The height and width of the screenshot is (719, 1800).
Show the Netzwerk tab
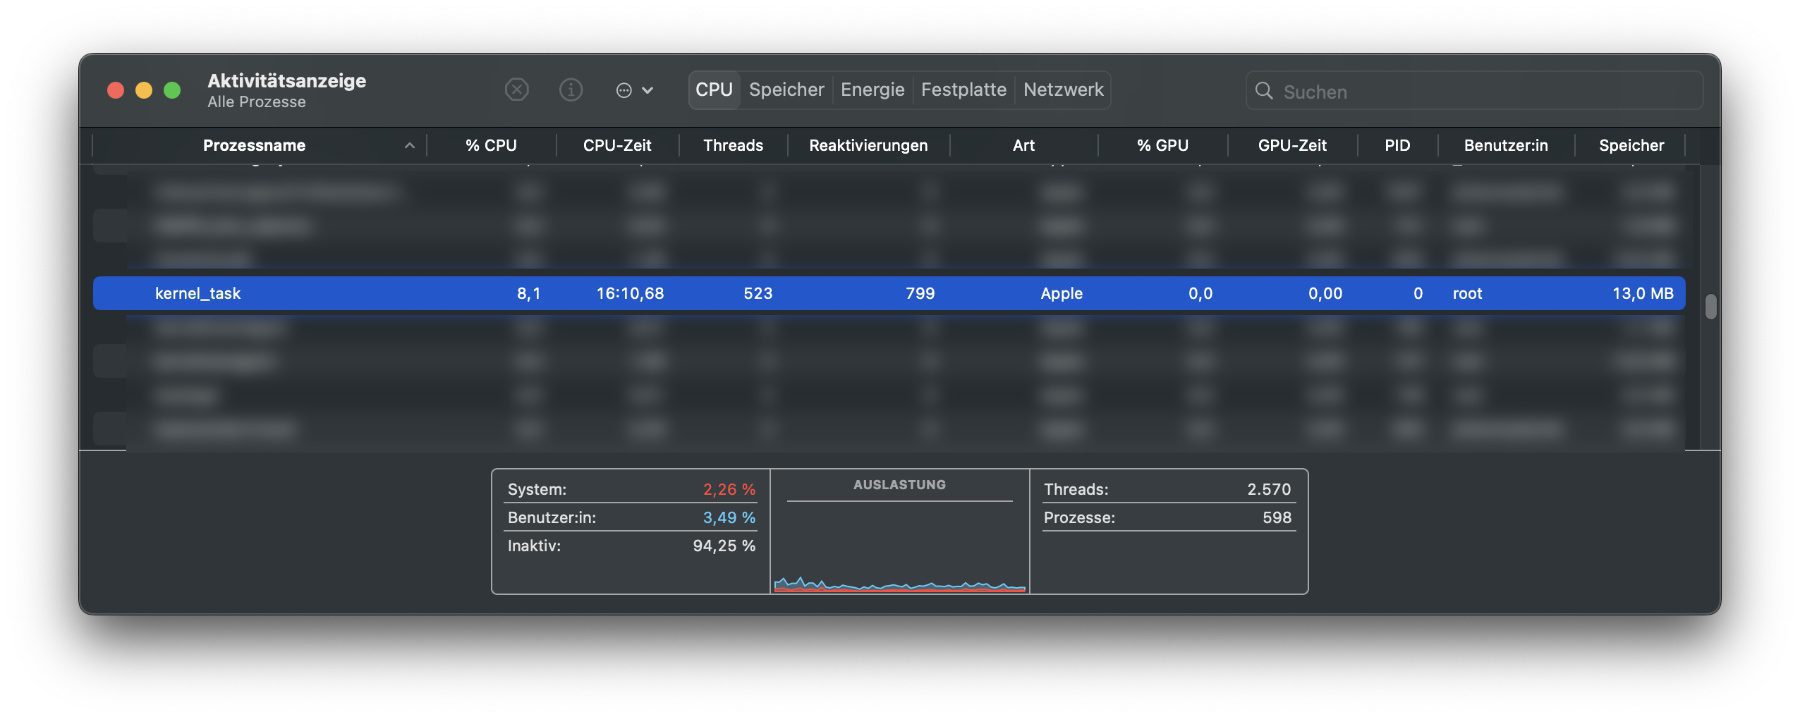[x=1063, y=90]
